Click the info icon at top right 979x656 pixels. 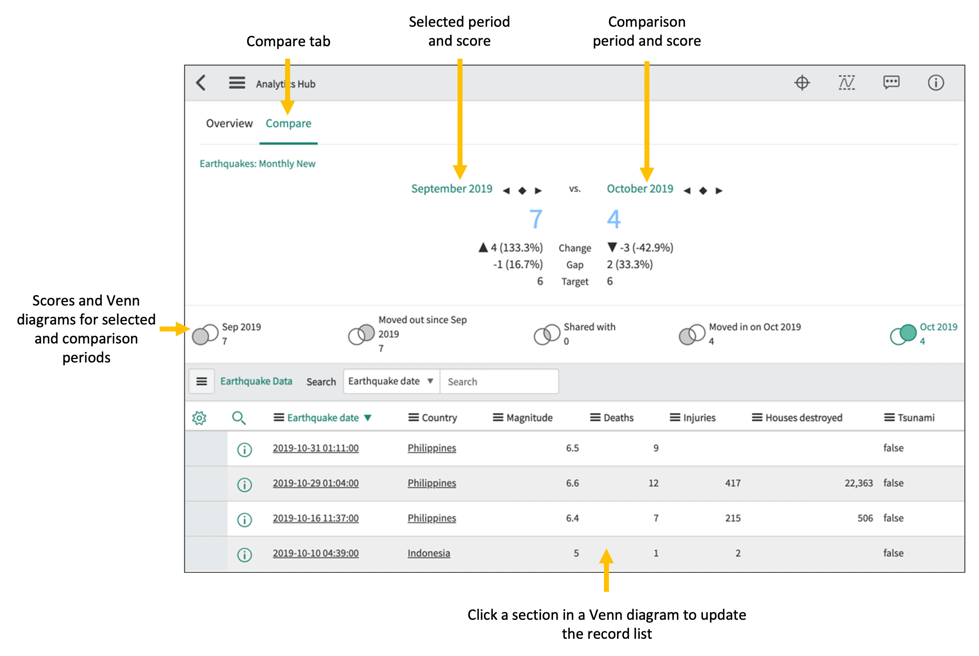[936, 83]
